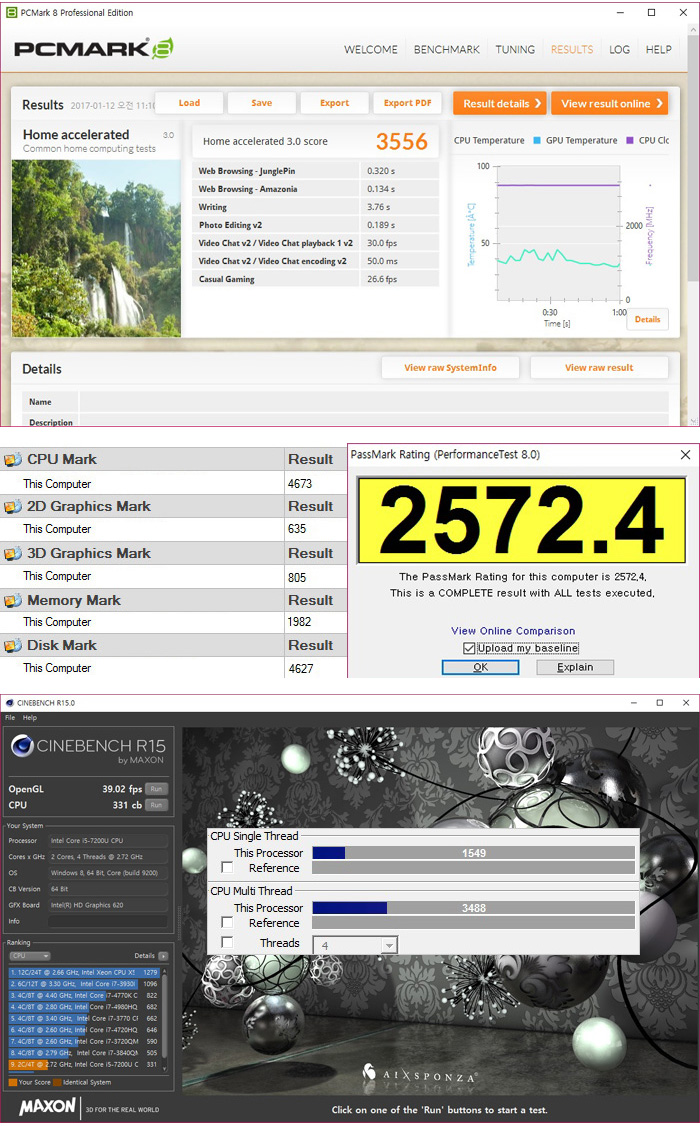
Task: Follow the View Online Comparison link
Action: (513, 631)
